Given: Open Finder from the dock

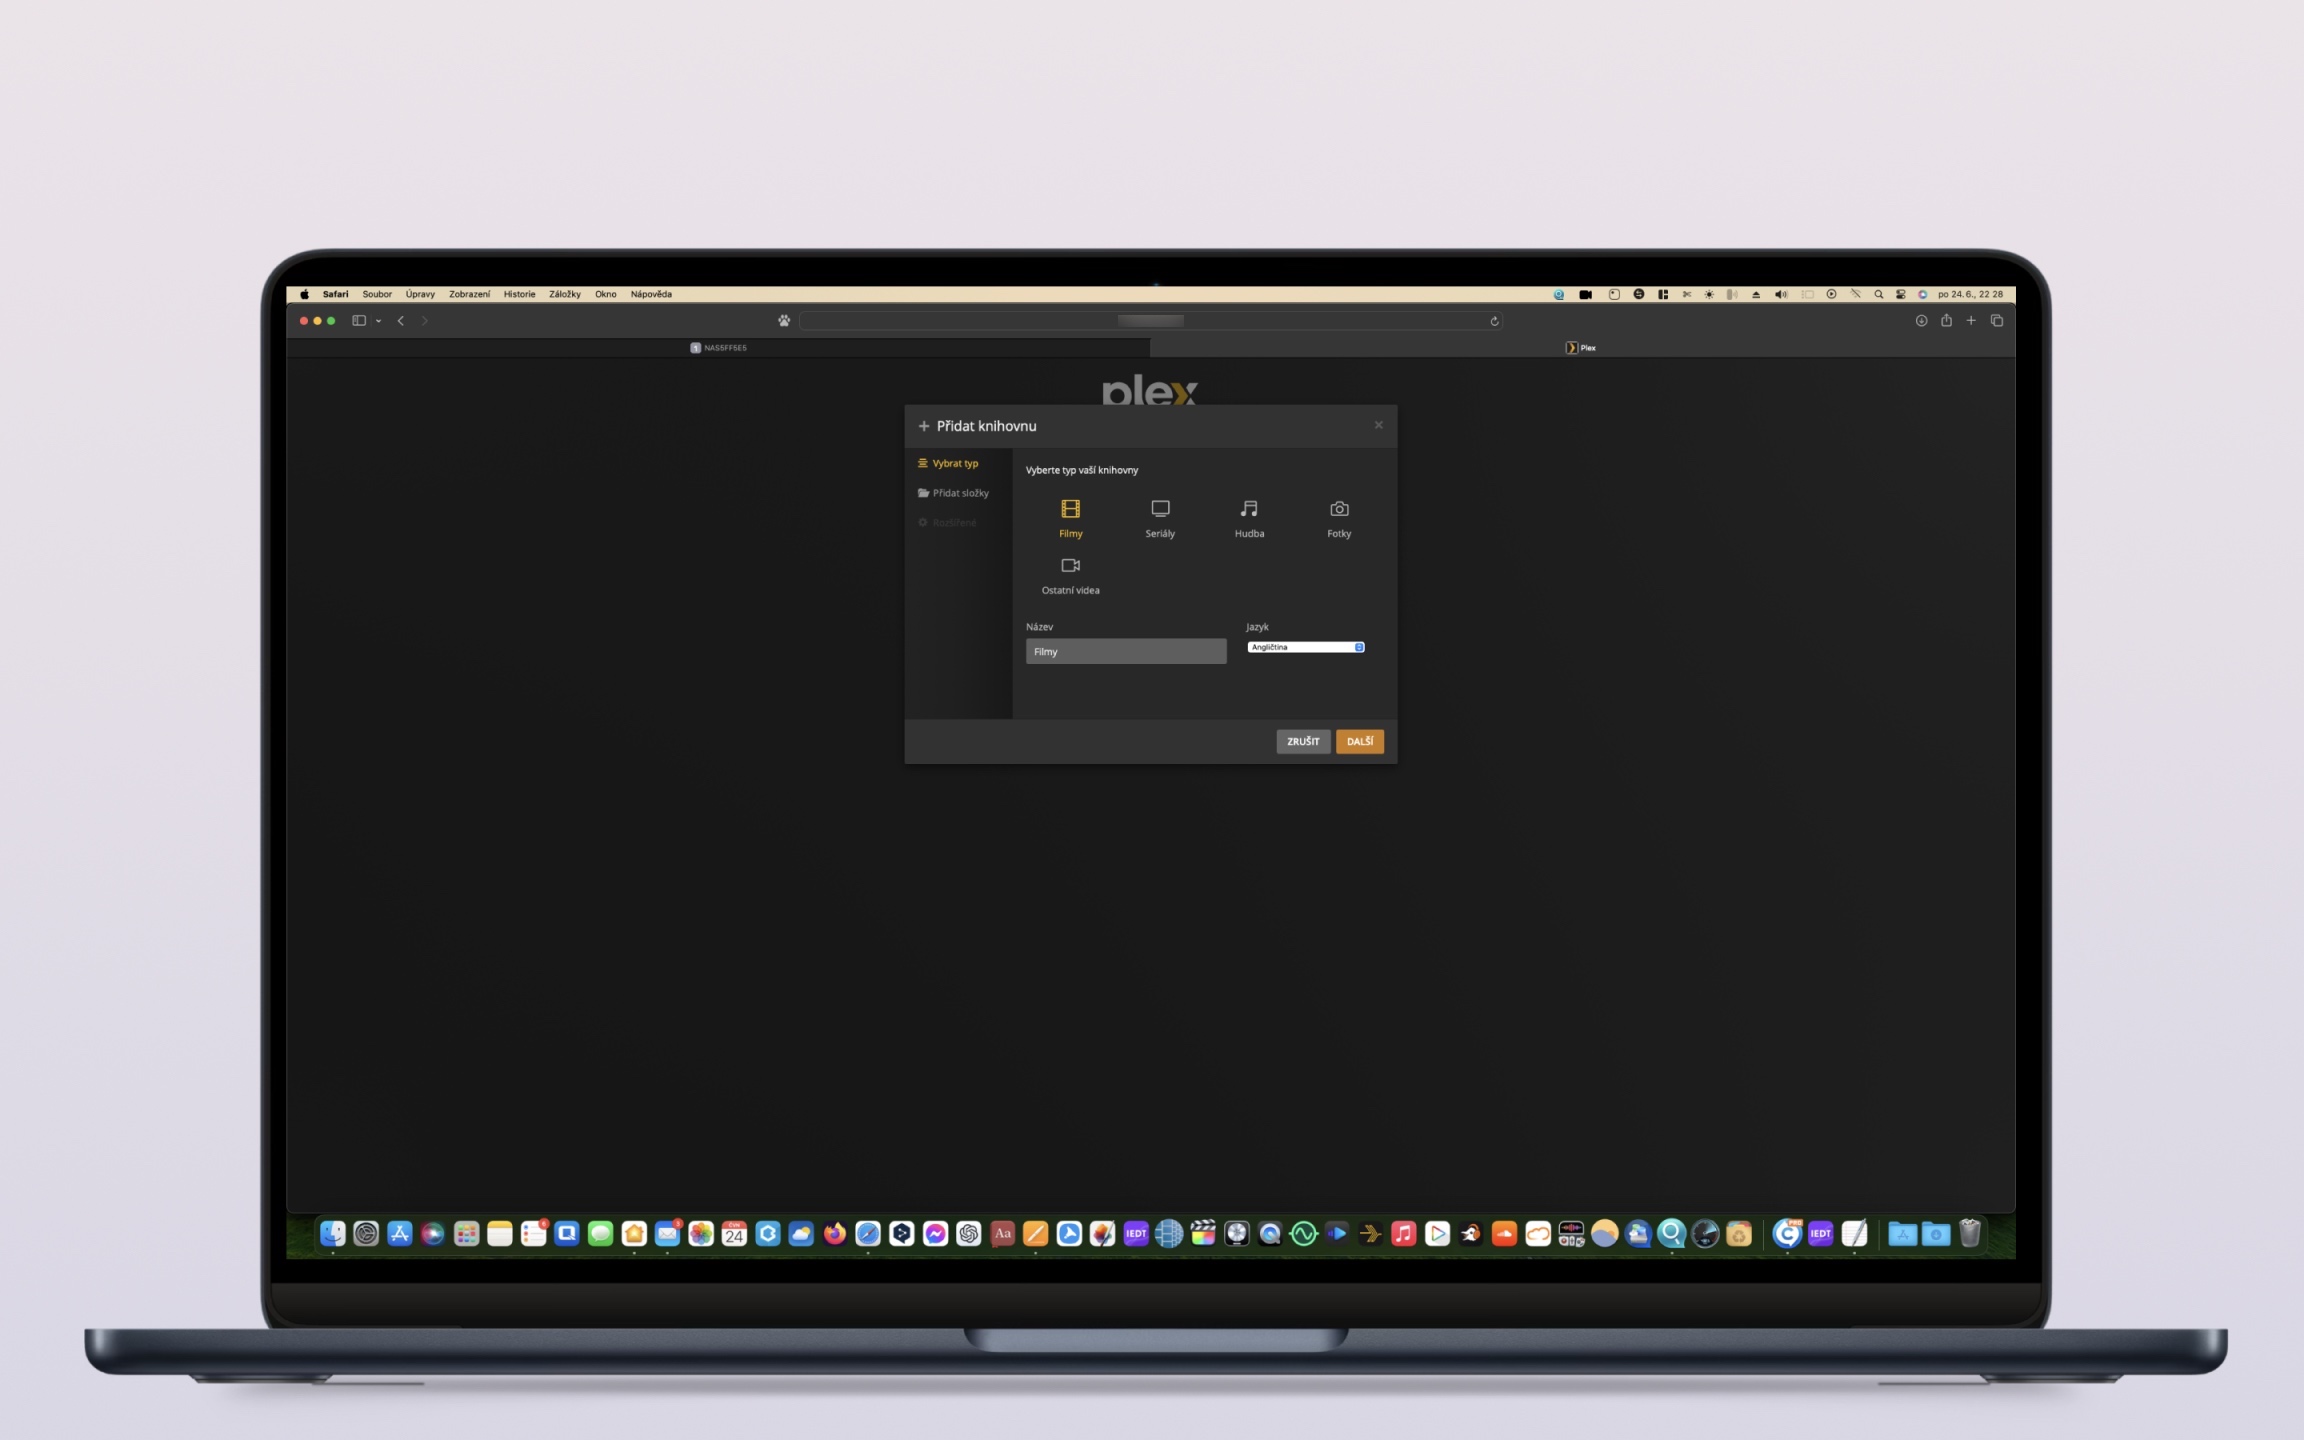Looking at the screenshot, I should 333,1234.
